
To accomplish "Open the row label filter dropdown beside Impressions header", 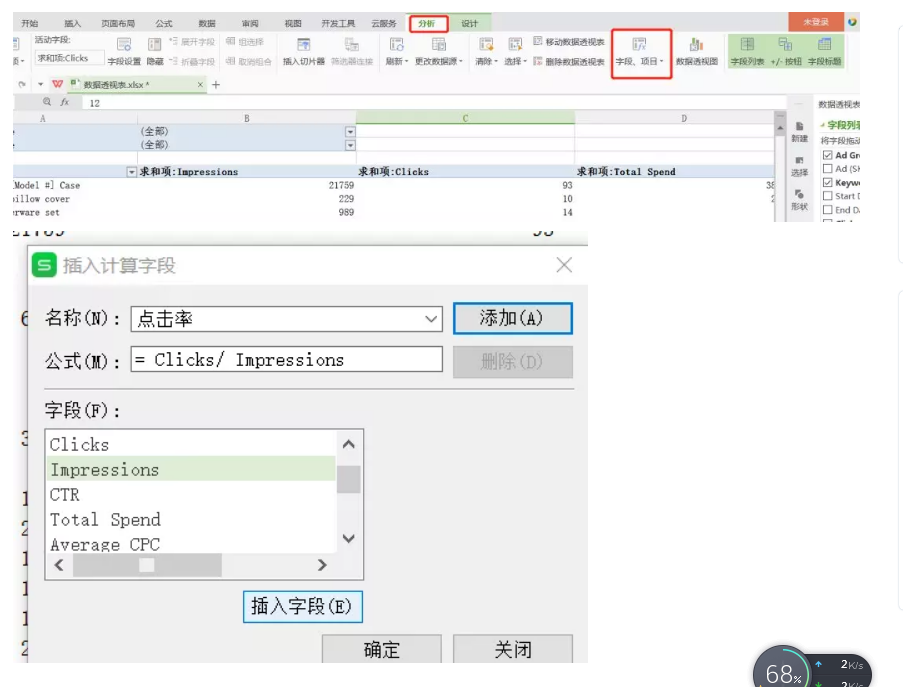I will [x=131, y=172].
